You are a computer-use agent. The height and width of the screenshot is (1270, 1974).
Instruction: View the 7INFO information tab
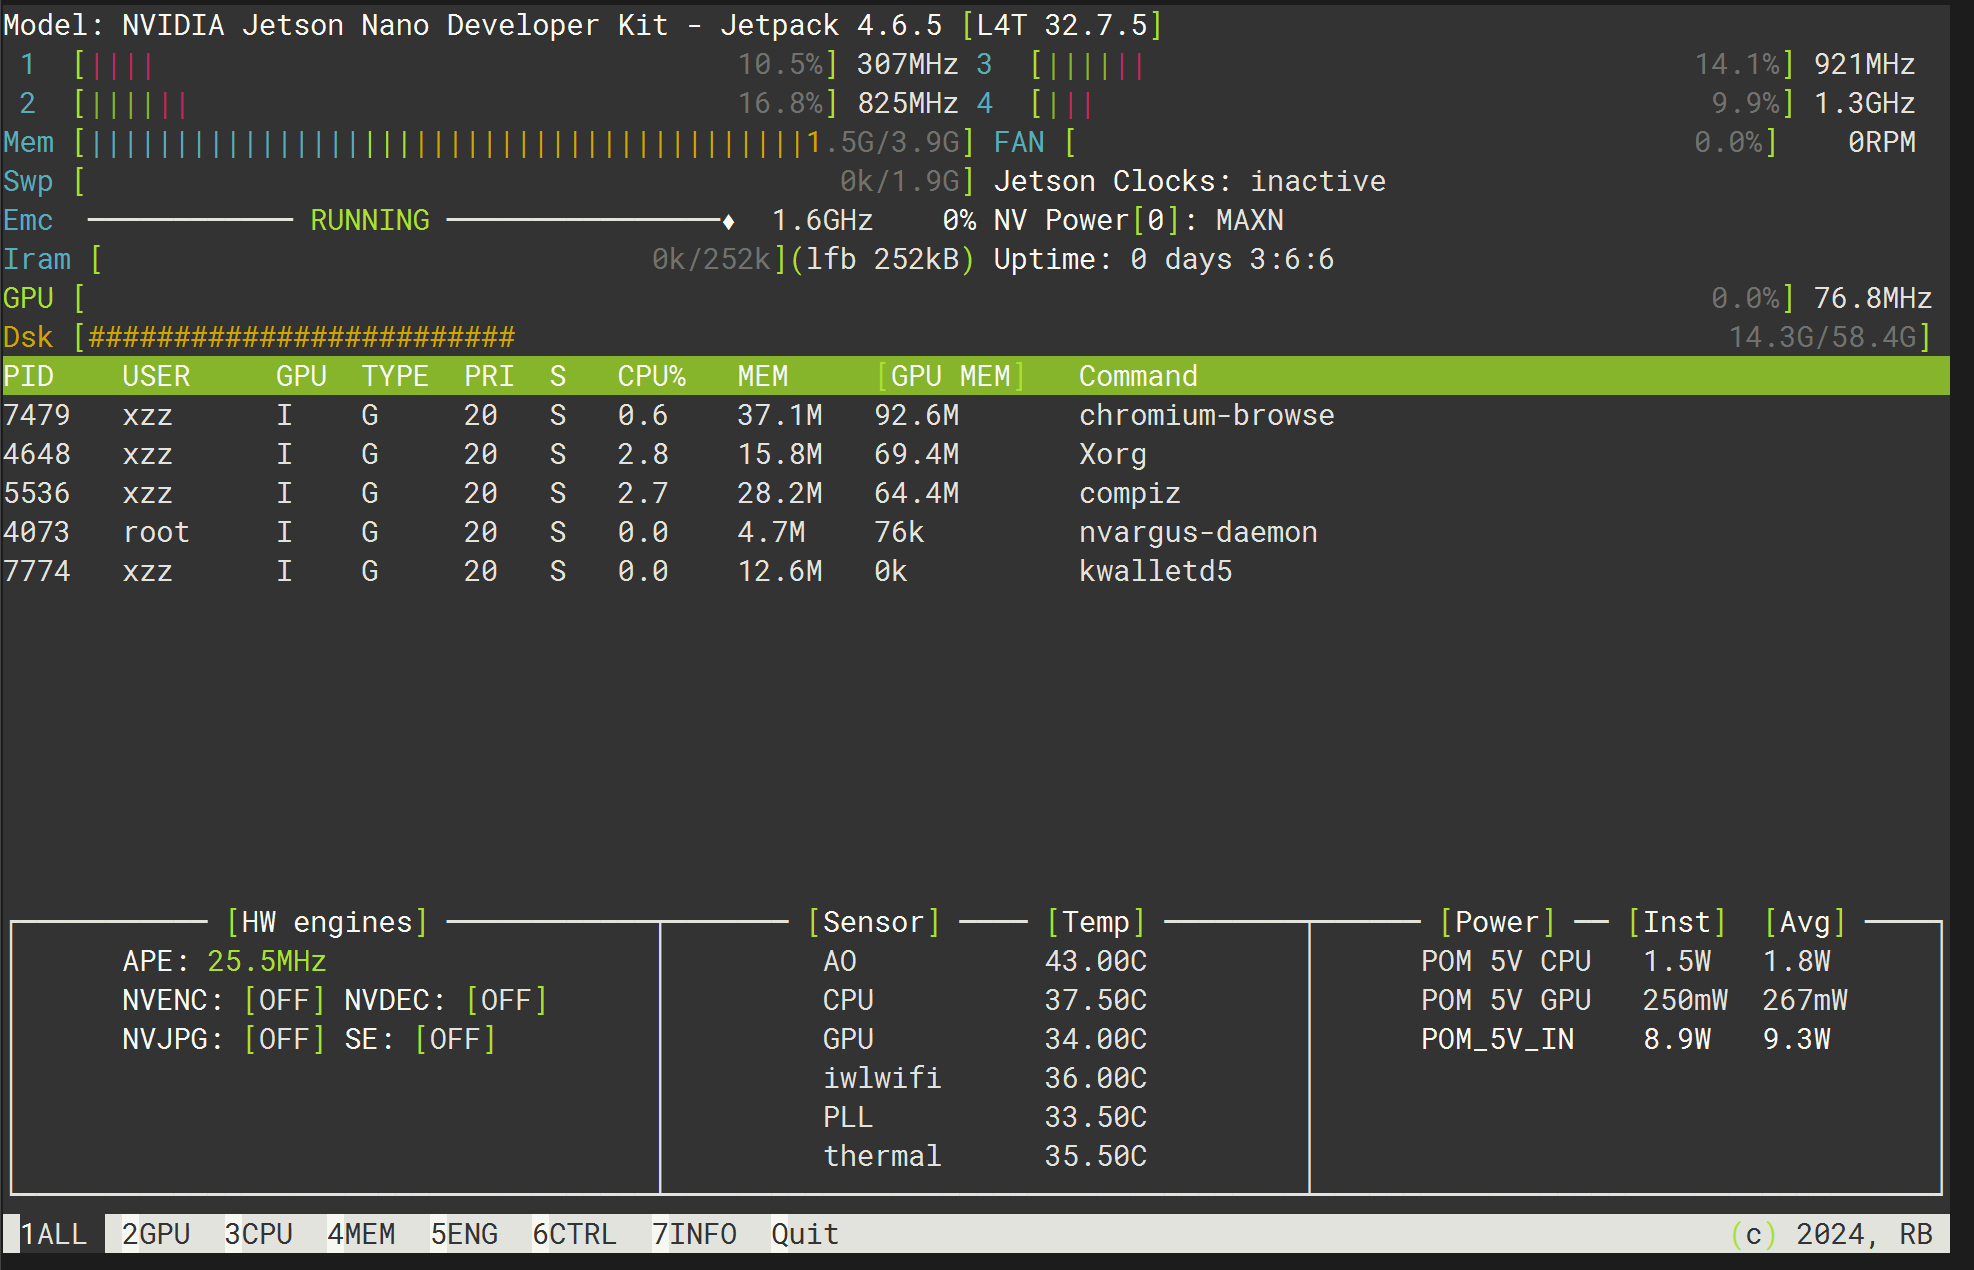pos(694,1234)
